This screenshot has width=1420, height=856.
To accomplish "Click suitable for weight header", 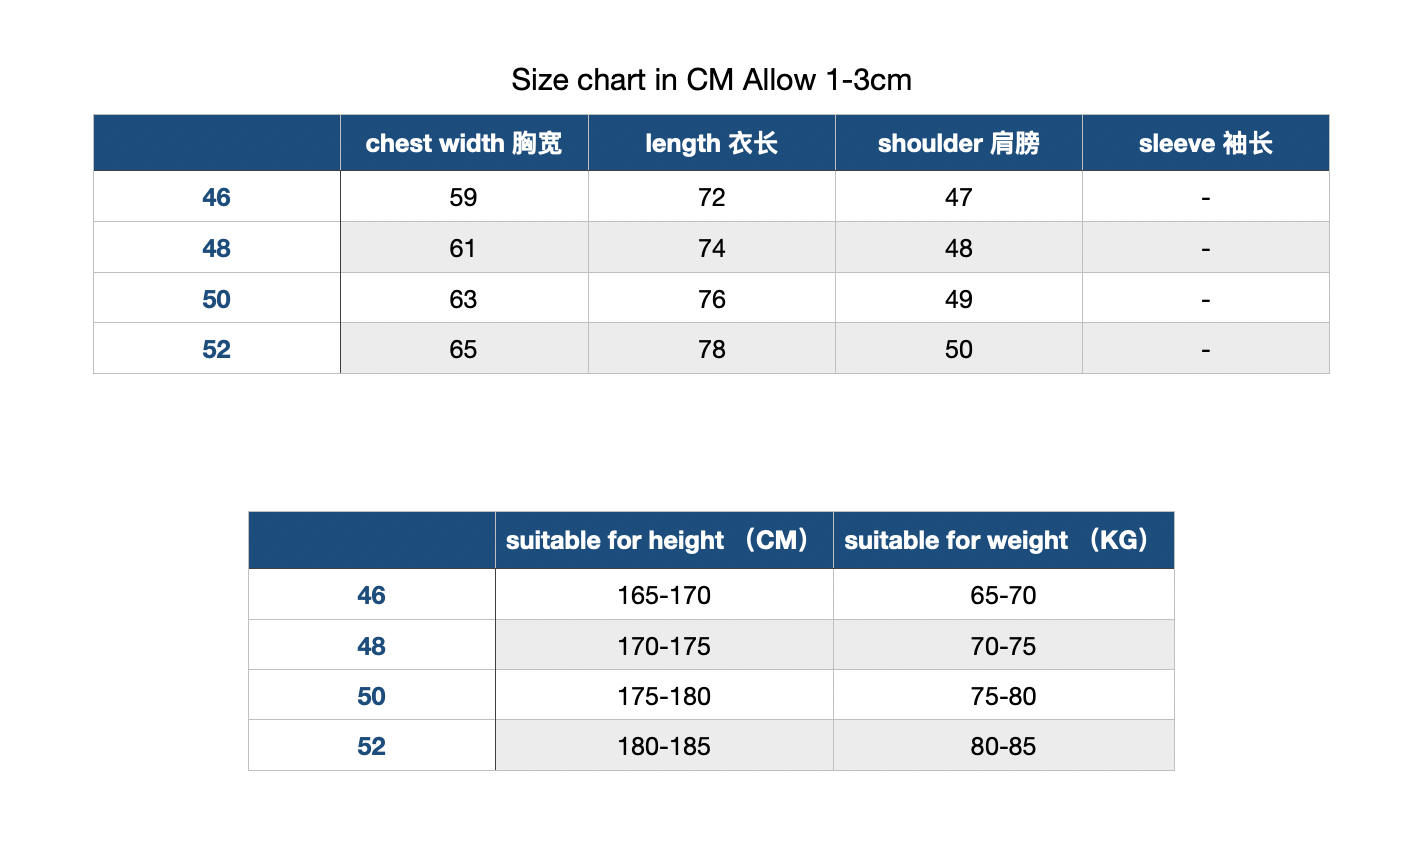I will point(1004,540).
